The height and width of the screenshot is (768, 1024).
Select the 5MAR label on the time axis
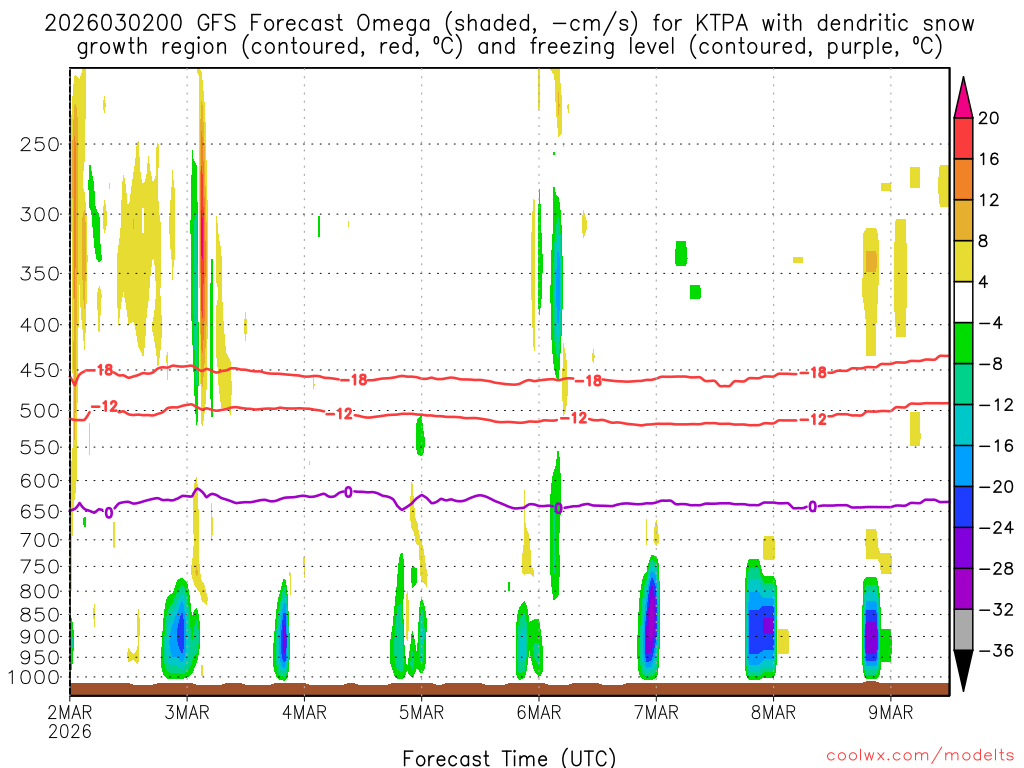[421, 713]
